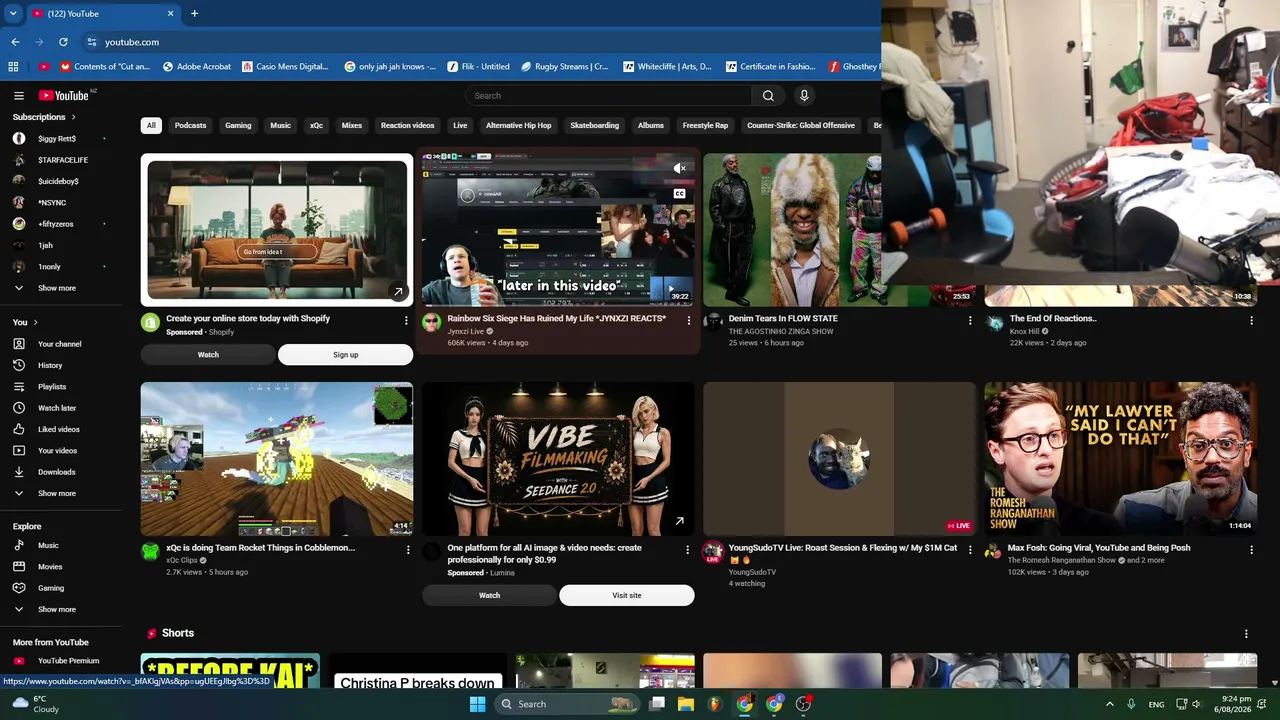Start a voice search with the microphone
The width and height of the screenshot is (1280, 720).
[804, 96]
